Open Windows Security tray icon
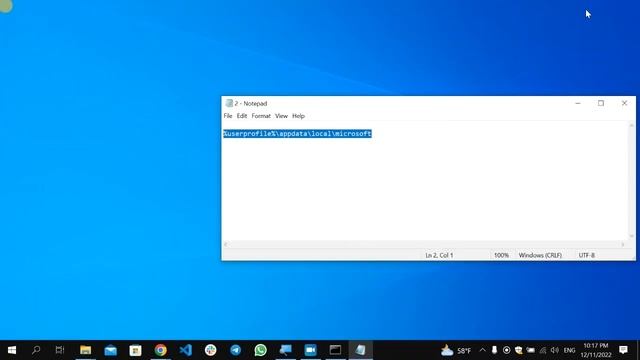 click(x=518, y=350)
